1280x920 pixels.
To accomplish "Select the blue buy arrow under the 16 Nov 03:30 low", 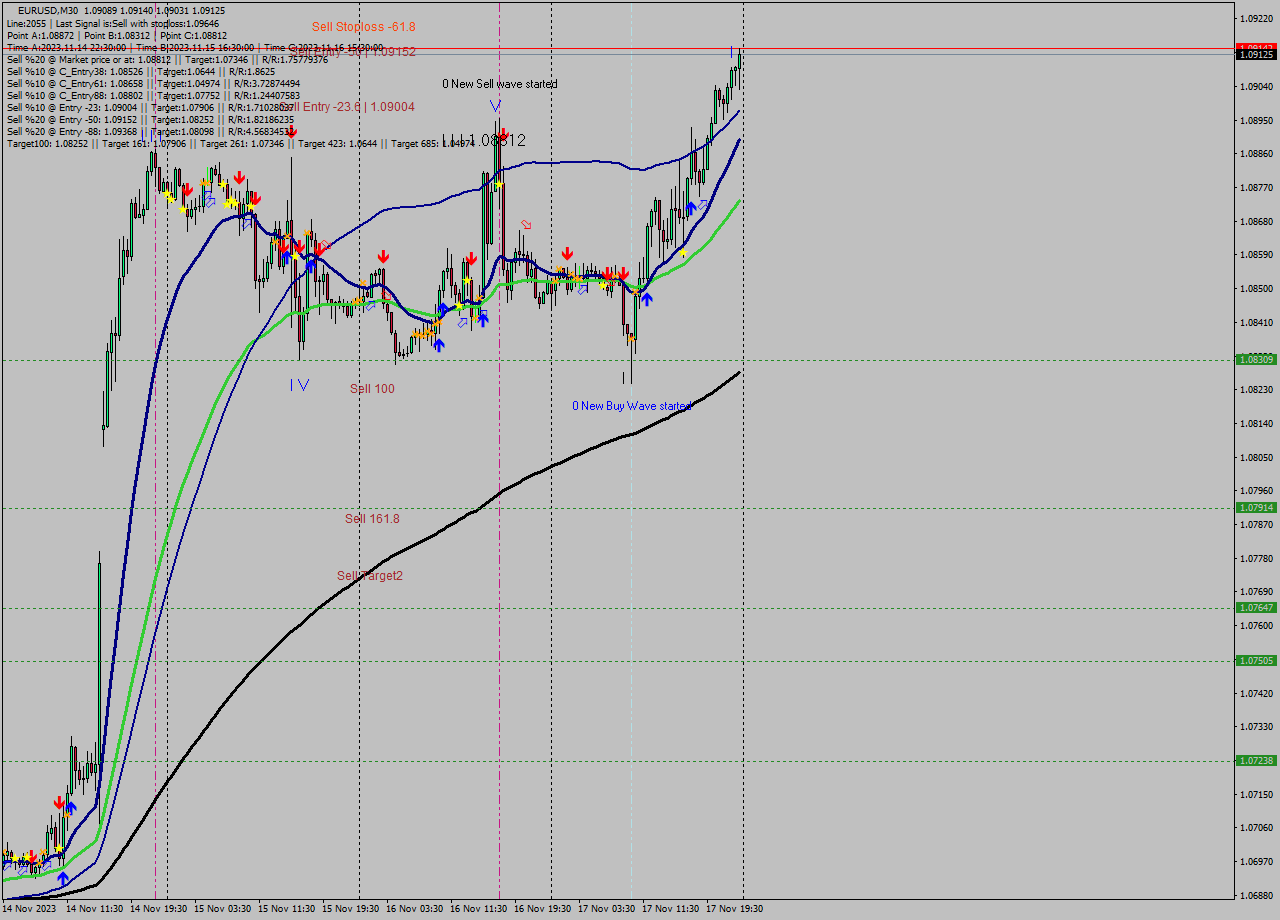I will [x=439, y=346].
